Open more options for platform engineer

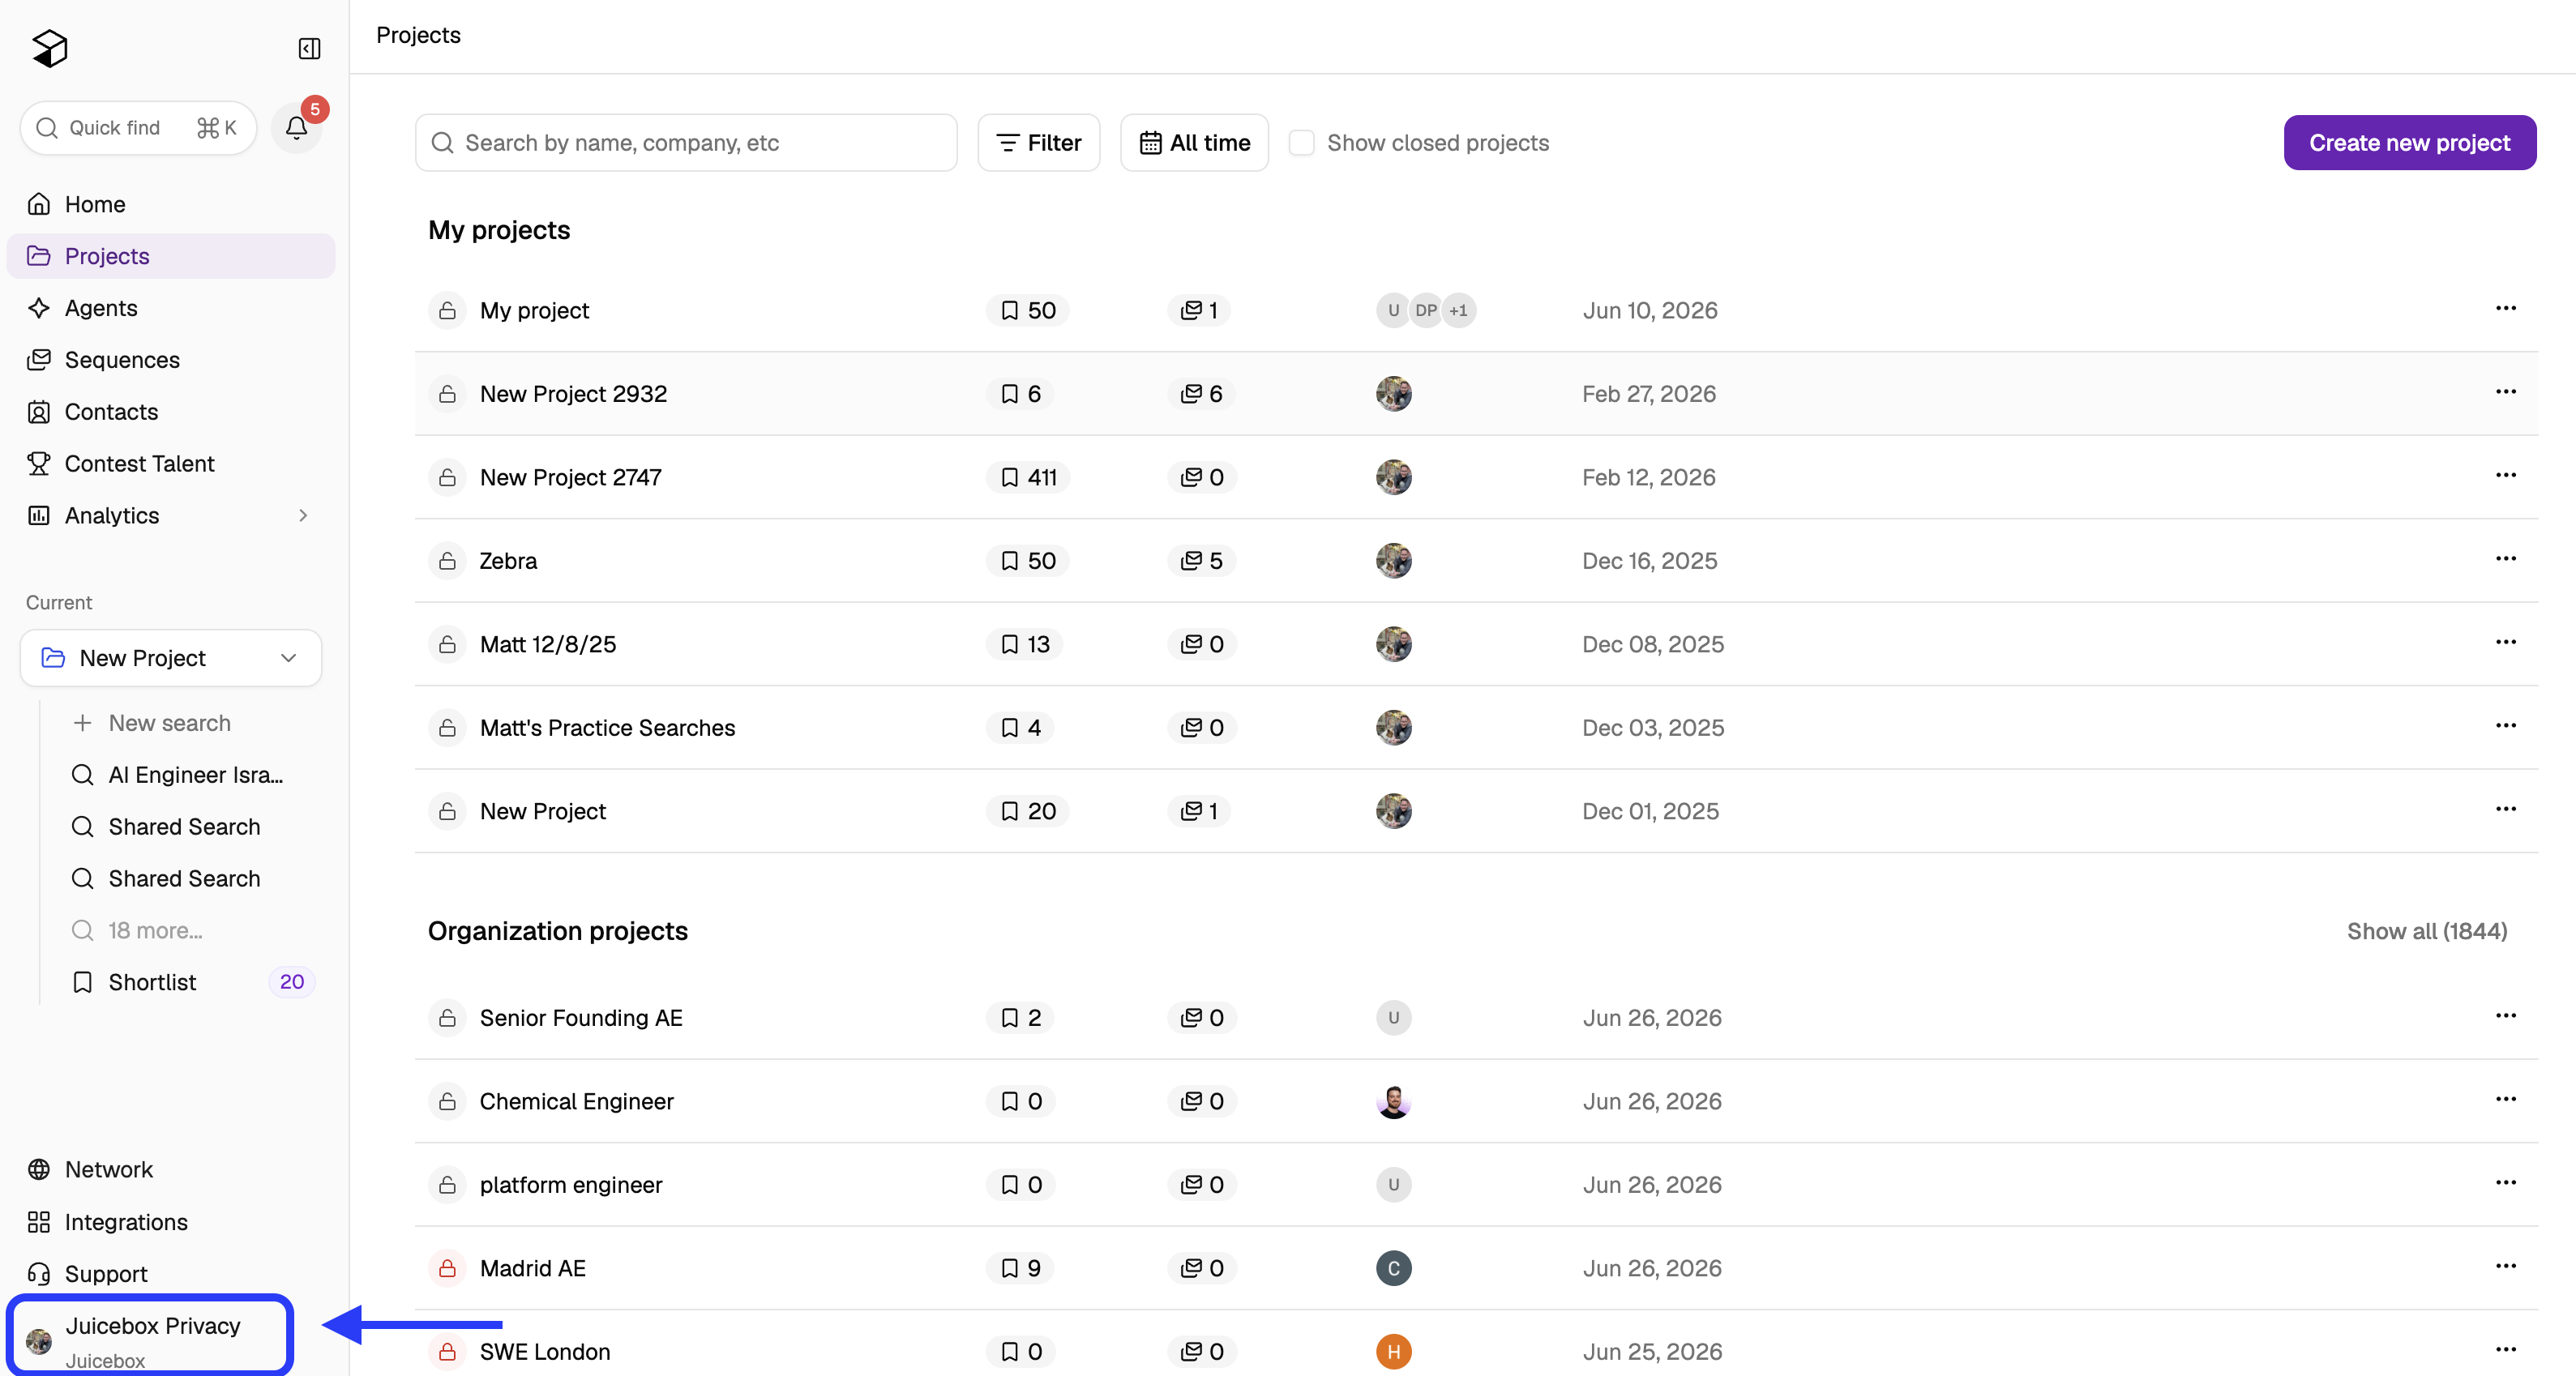2505,1182
